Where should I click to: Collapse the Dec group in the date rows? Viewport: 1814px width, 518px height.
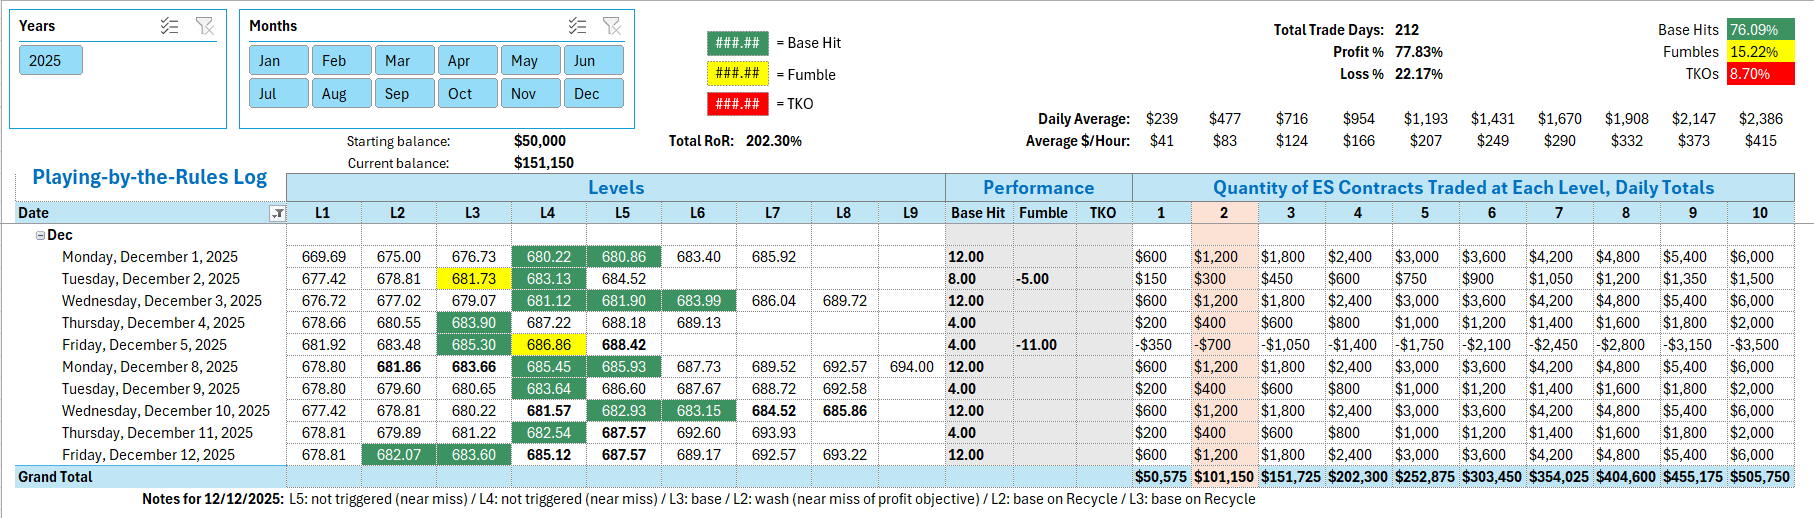(x=40, y=235)
